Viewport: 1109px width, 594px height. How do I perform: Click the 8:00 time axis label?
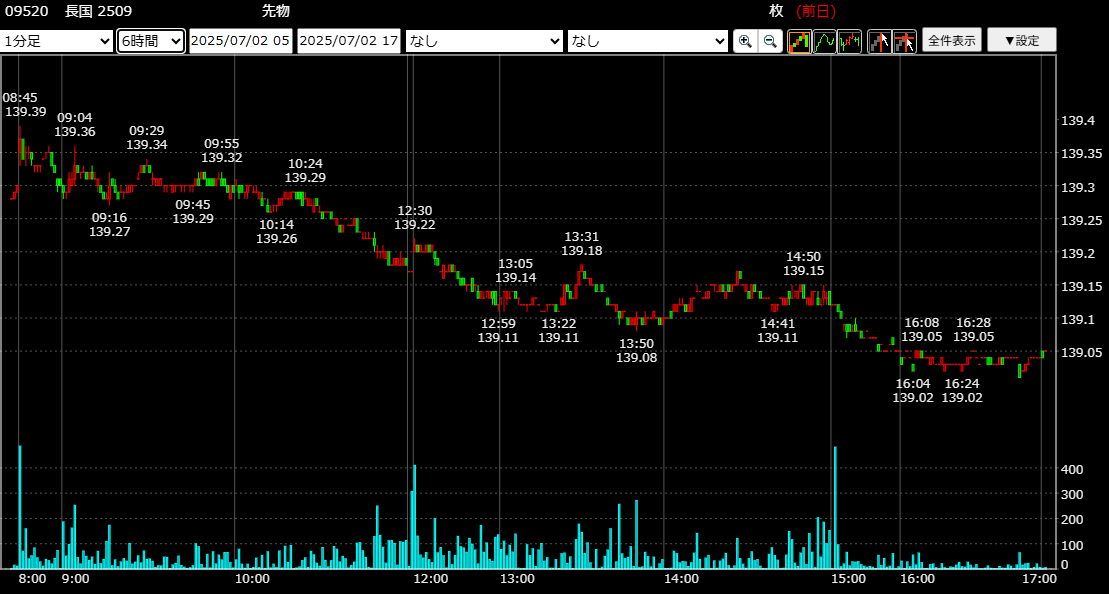click(x=33, y=578)
